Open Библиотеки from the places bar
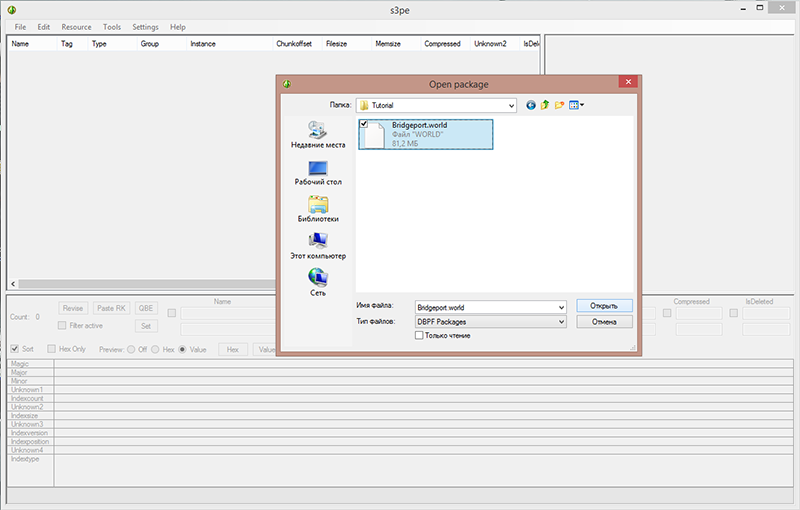The image size is (800, 510). click(x=318, y=208)
